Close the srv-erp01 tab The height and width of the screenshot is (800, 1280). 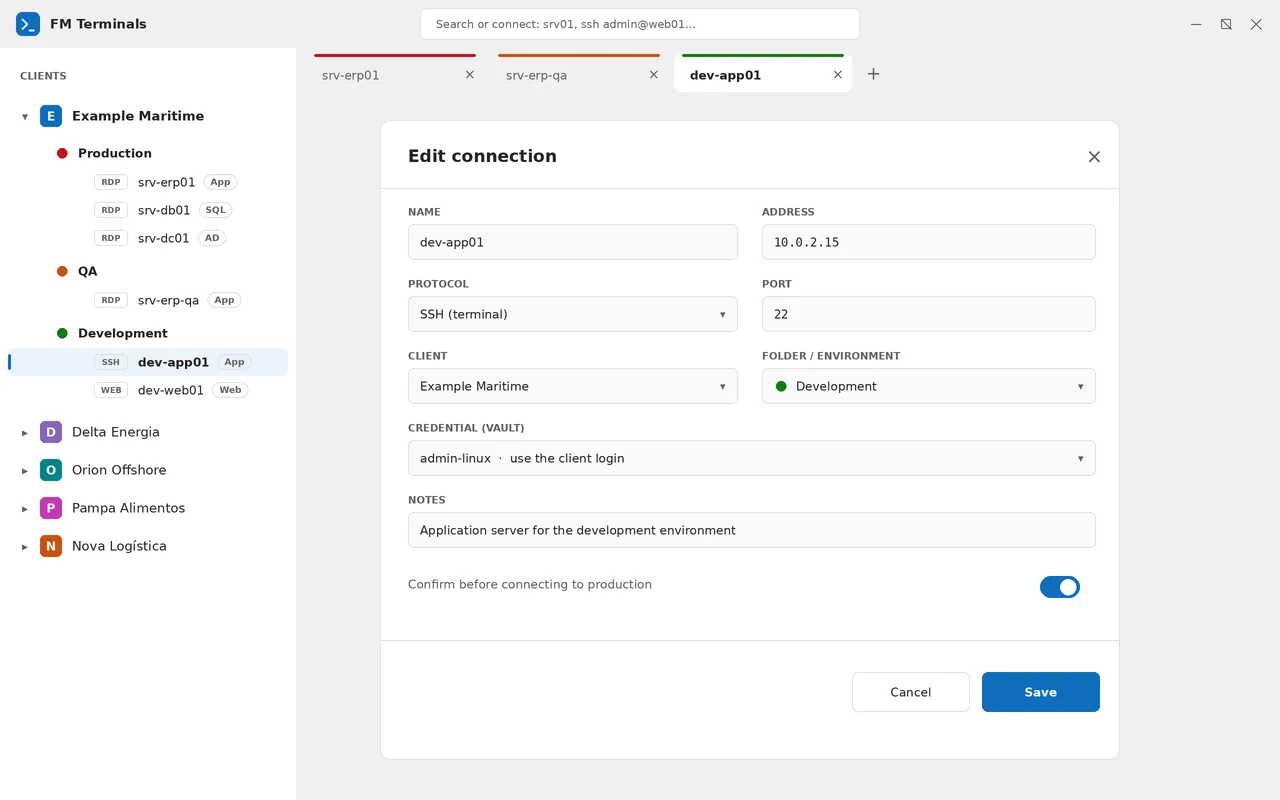(x=470, y=75)
